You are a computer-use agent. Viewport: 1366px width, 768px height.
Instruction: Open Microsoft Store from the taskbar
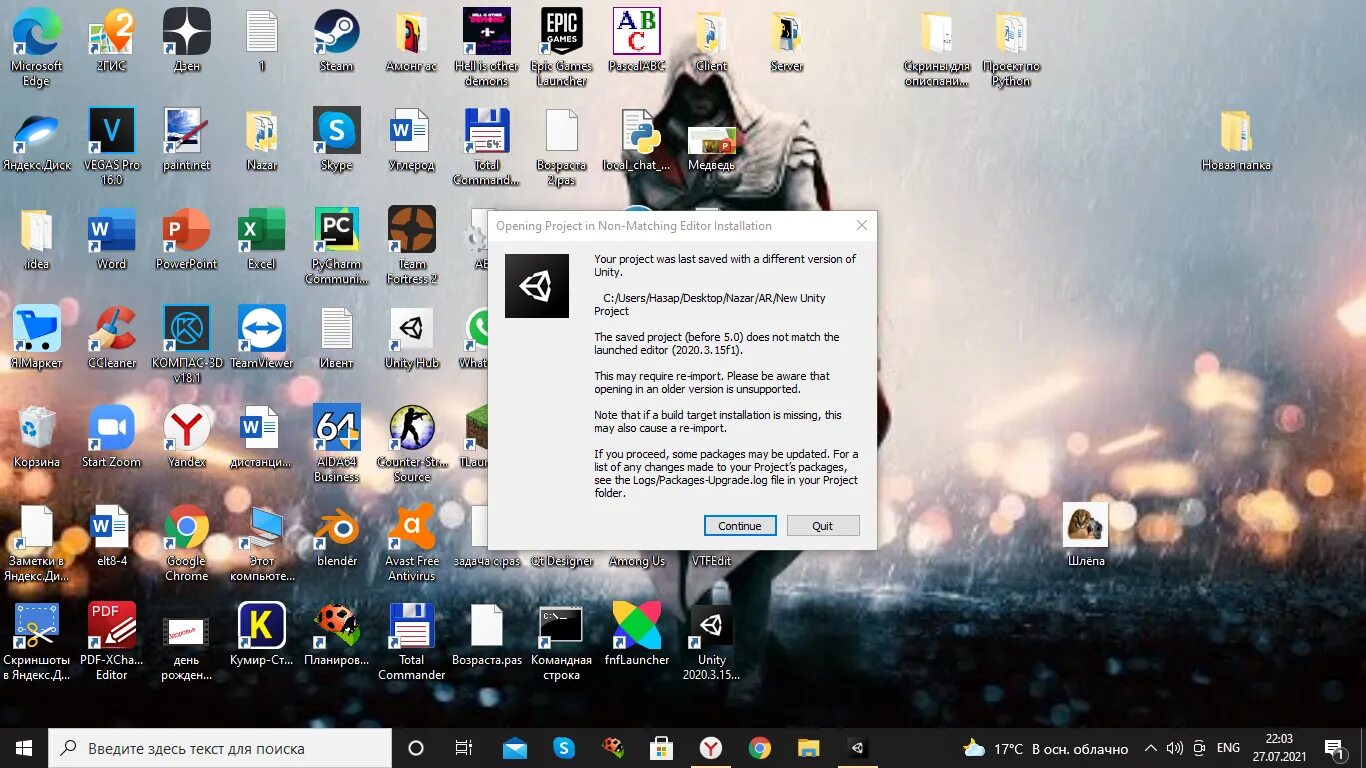click(662, 748)
